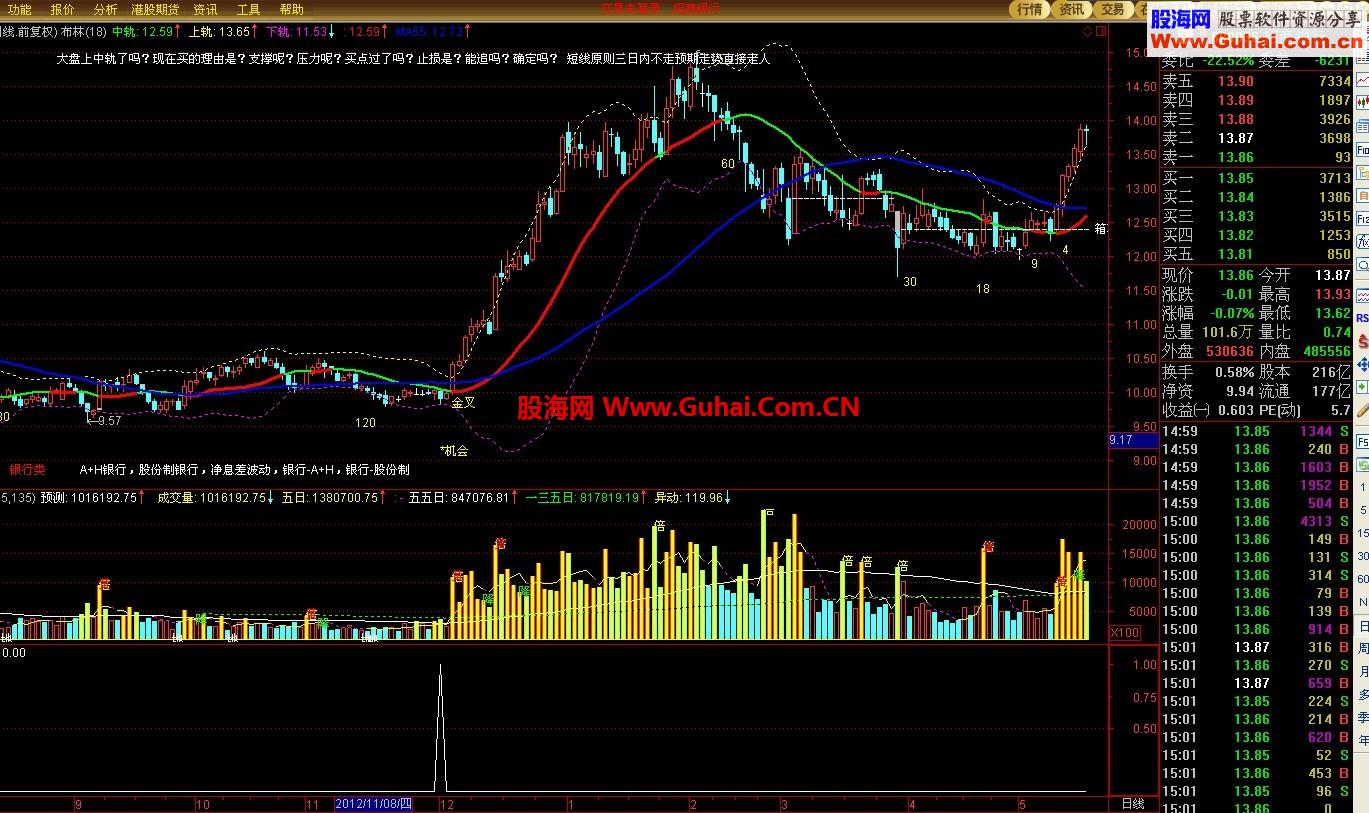1369x813 pixels.
Task: Click the 金叉 marker on the chart
Action: (x=463, y=403)
